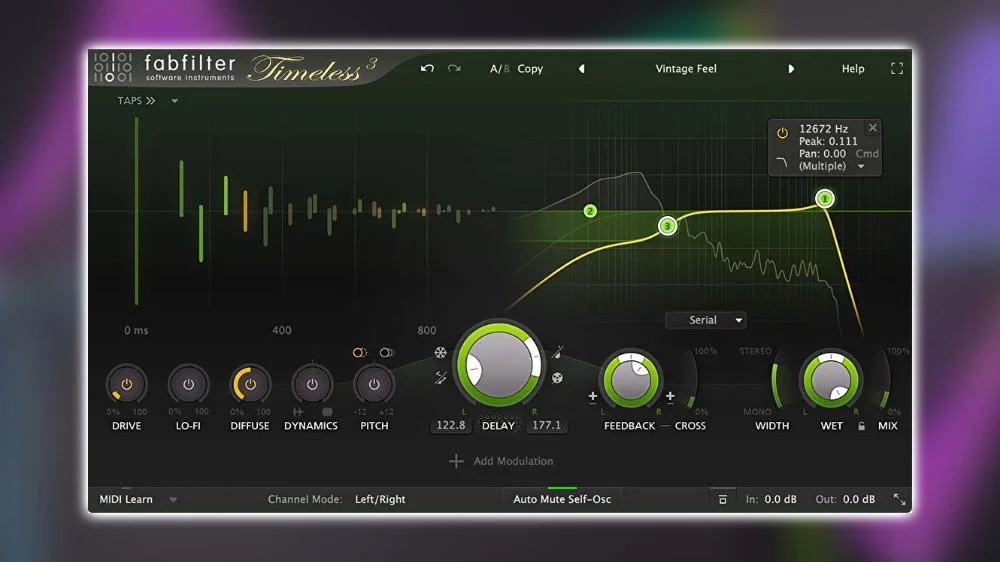Image resolution: width=1000 pixels, height=562 pixels.
Task: Click the tape reel icon right of delay
Action: (557, 378)
